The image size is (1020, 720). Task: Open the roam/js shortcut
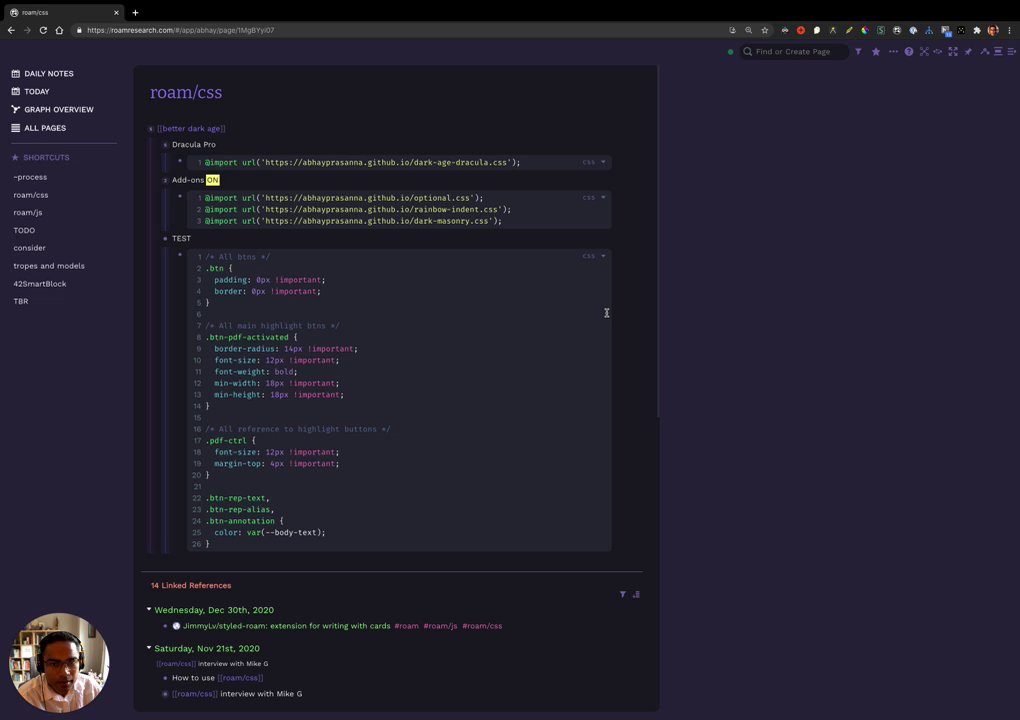tap(27, 212)
